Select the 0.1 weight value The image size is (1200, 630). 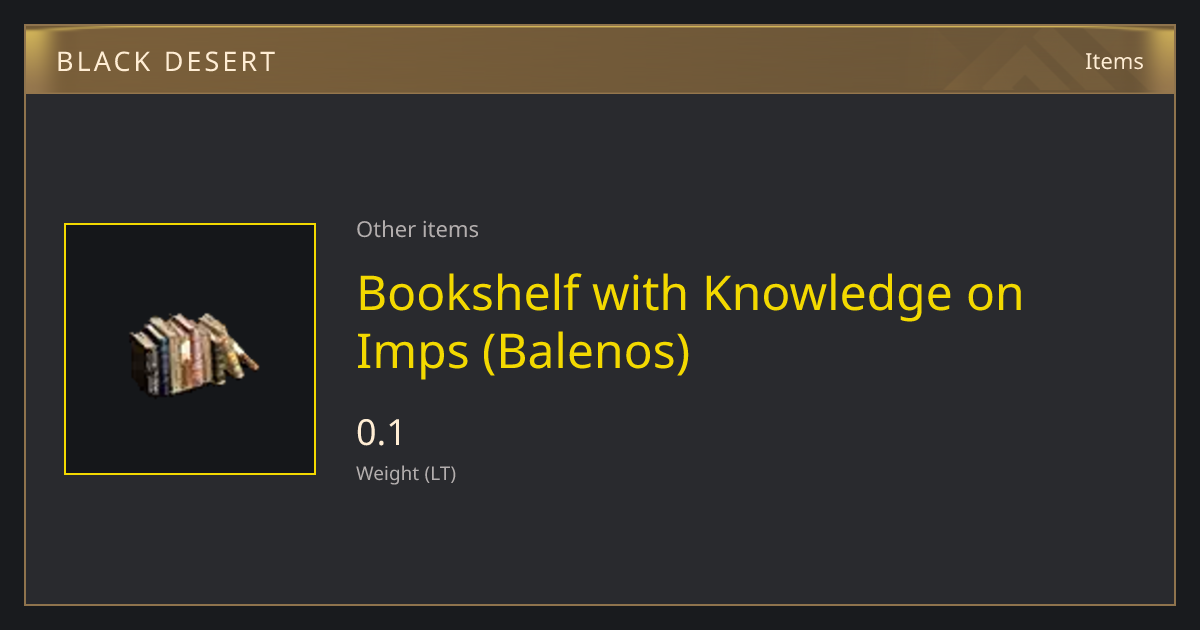coord(380,433)
